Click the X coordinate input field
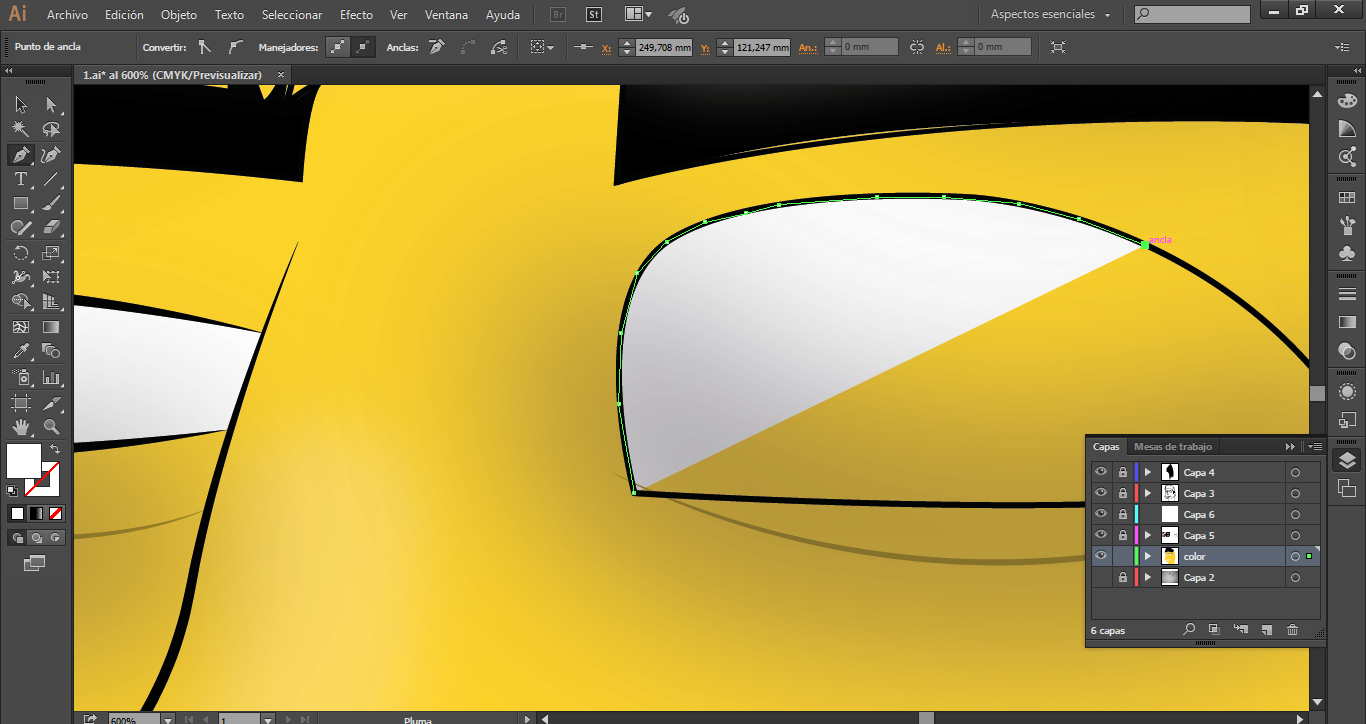The height and width of the screenshot is (724, 1366). [664, 47]
